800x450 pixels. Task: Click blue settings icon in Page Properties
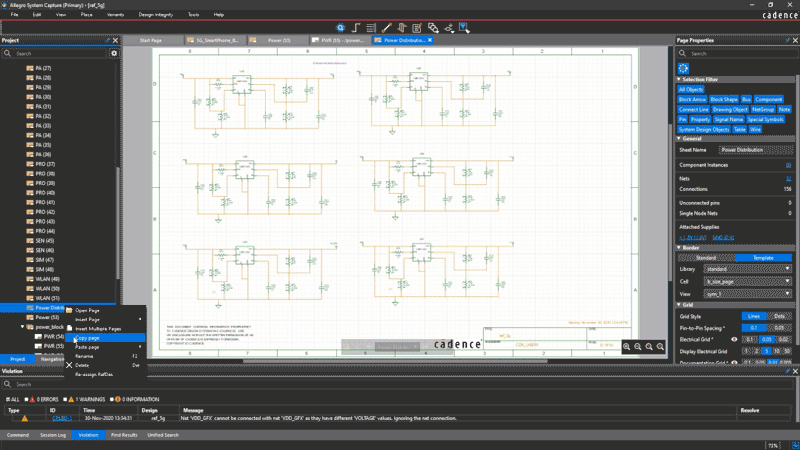coord(683,68)
